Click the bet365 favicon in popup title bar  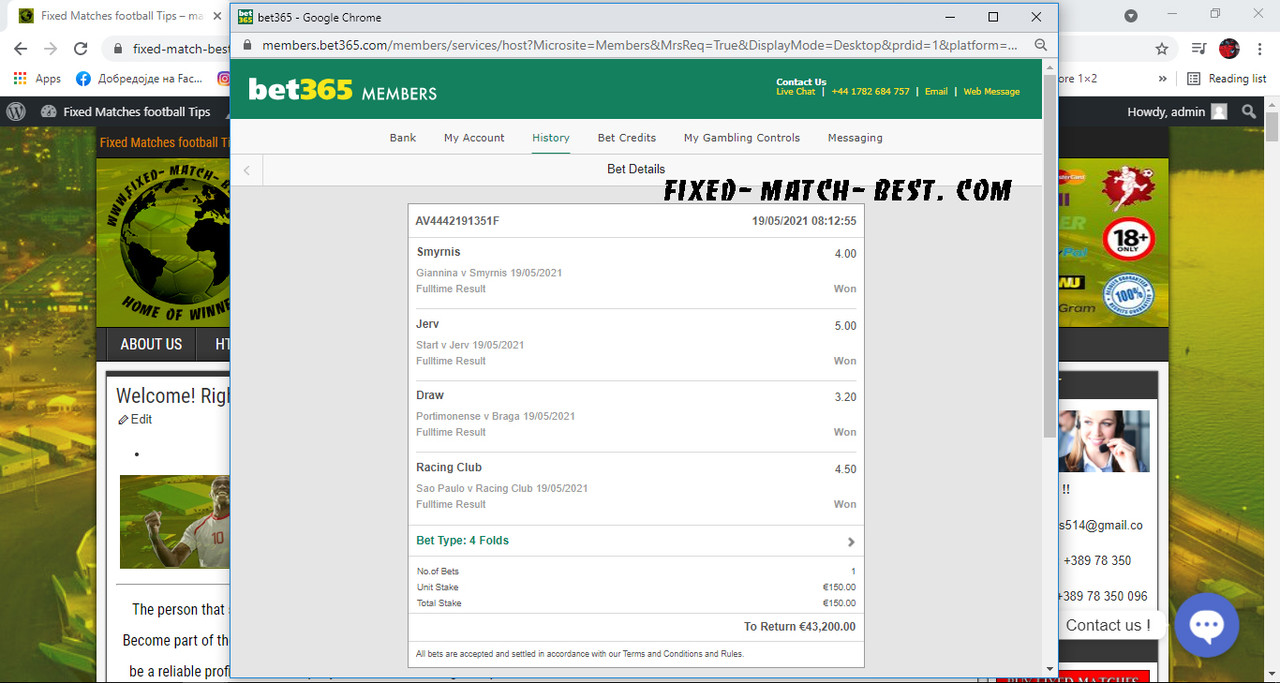coord(245,17)
